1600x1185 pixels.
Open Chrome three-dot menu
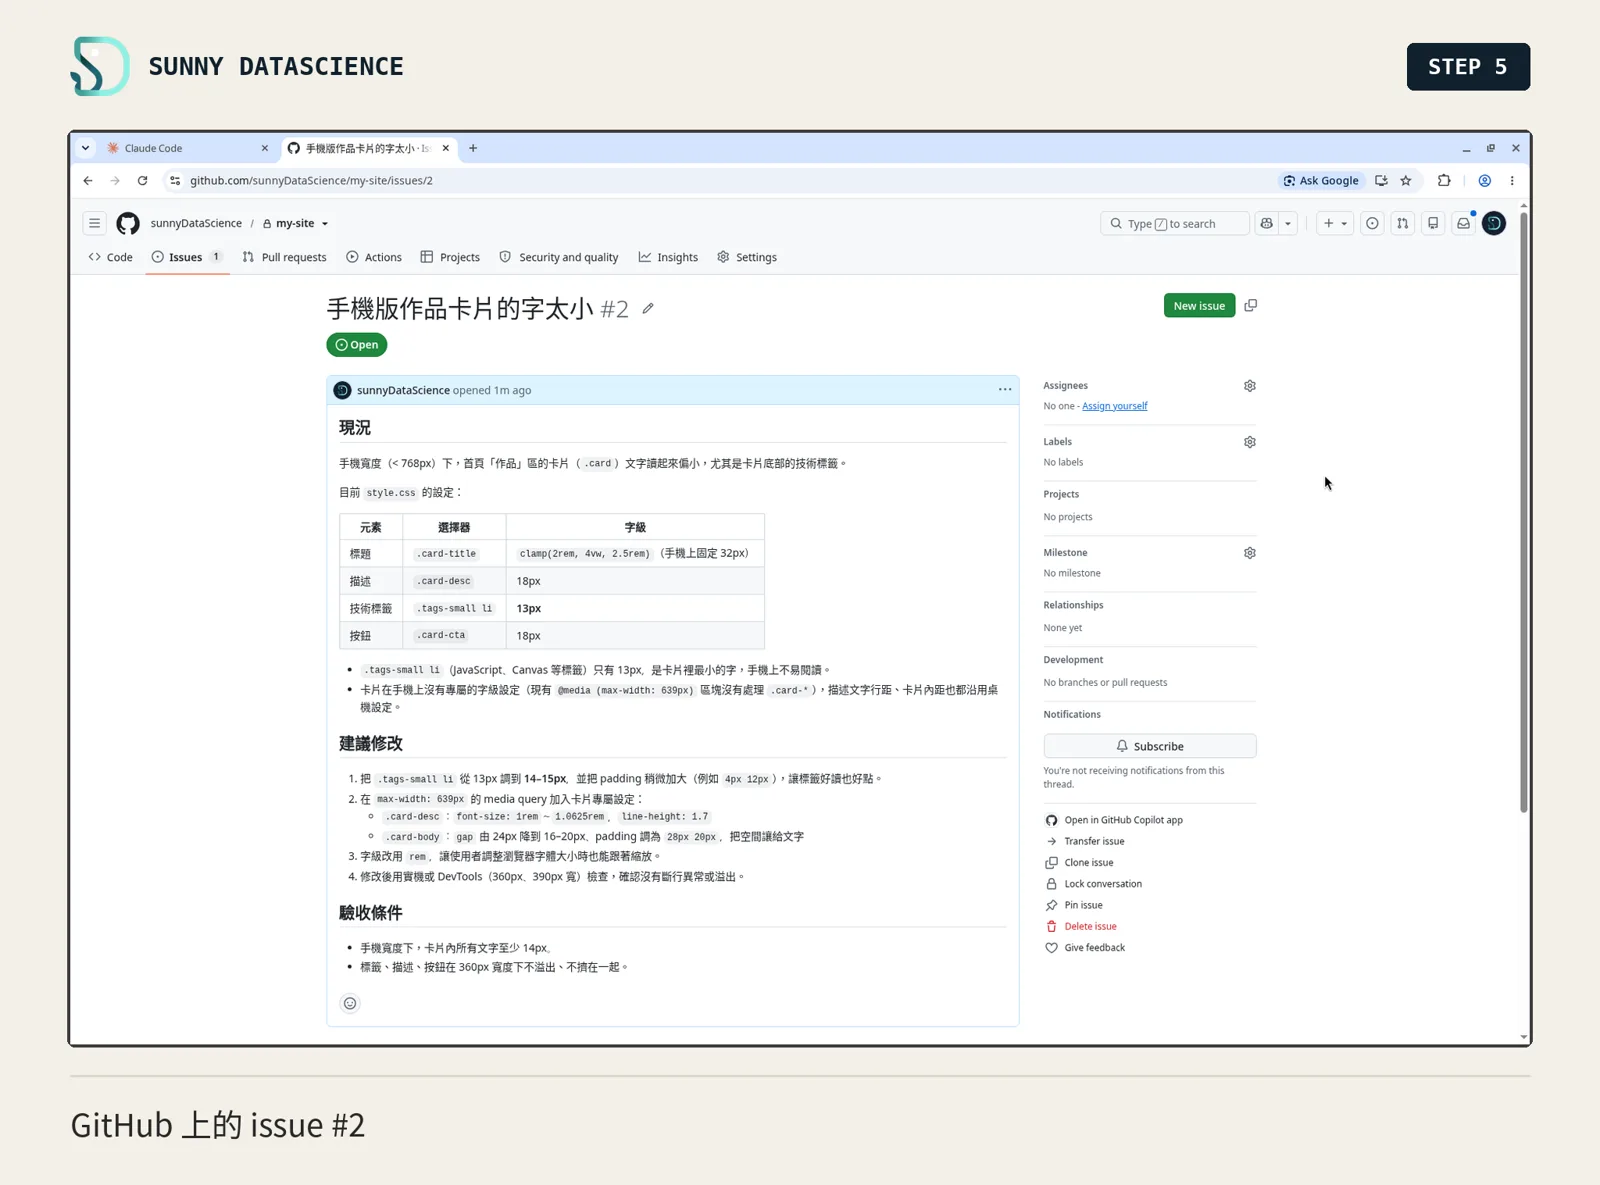[x=1512, y=181]
